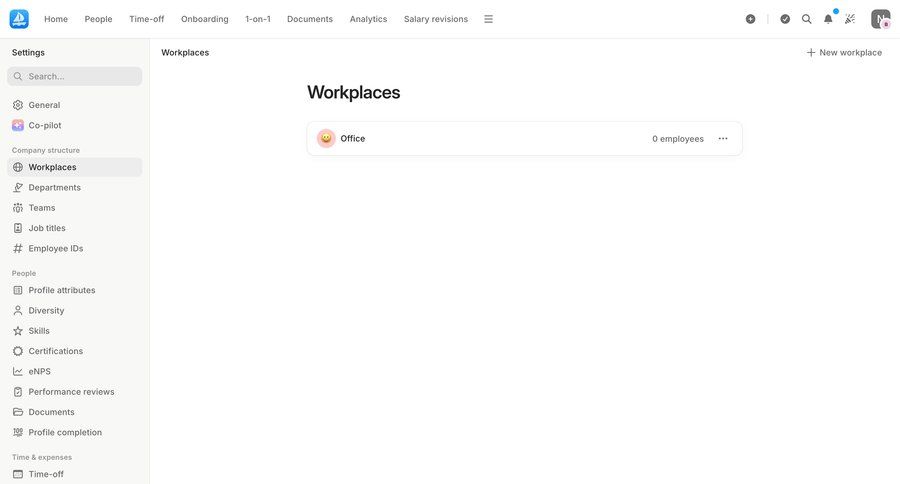Click the Teams sidebar icon
Viewport: 900px width, 484px height.
[x=18, y=208]
